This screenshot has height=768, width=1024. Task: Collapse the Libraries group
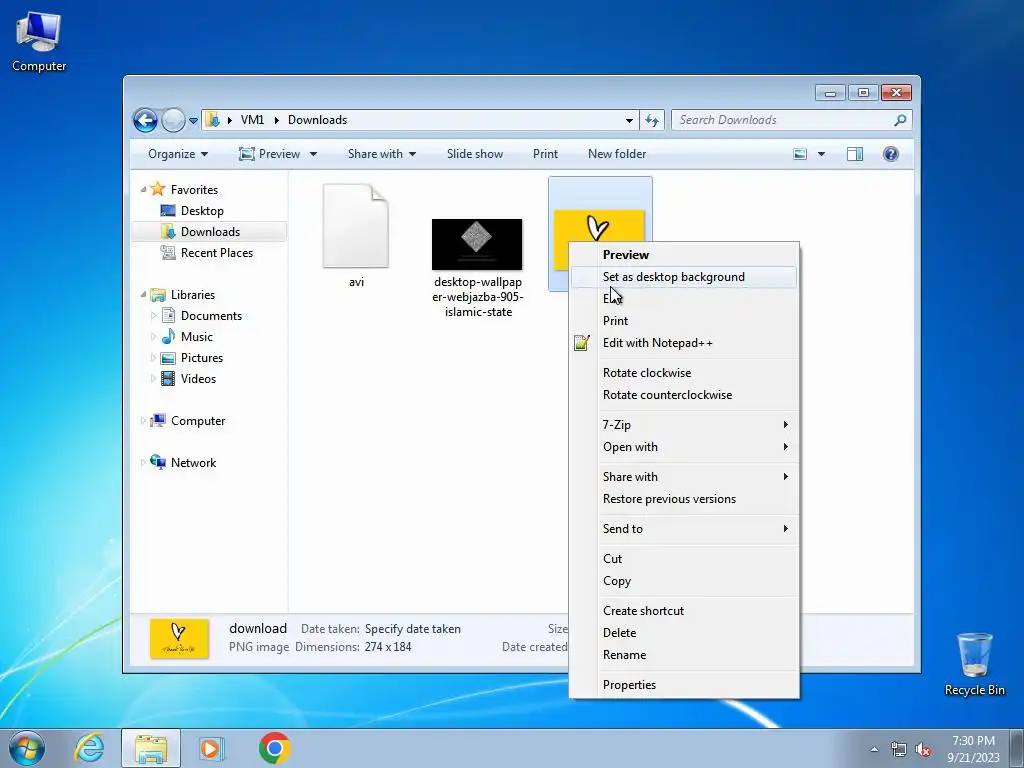(x=143, y=295)
